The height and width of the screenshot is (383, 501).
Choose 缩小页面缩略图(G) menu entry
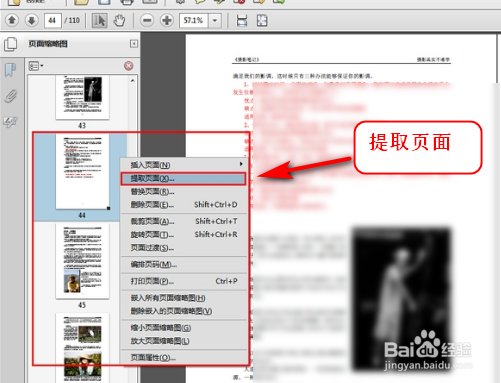pos(184,328)
